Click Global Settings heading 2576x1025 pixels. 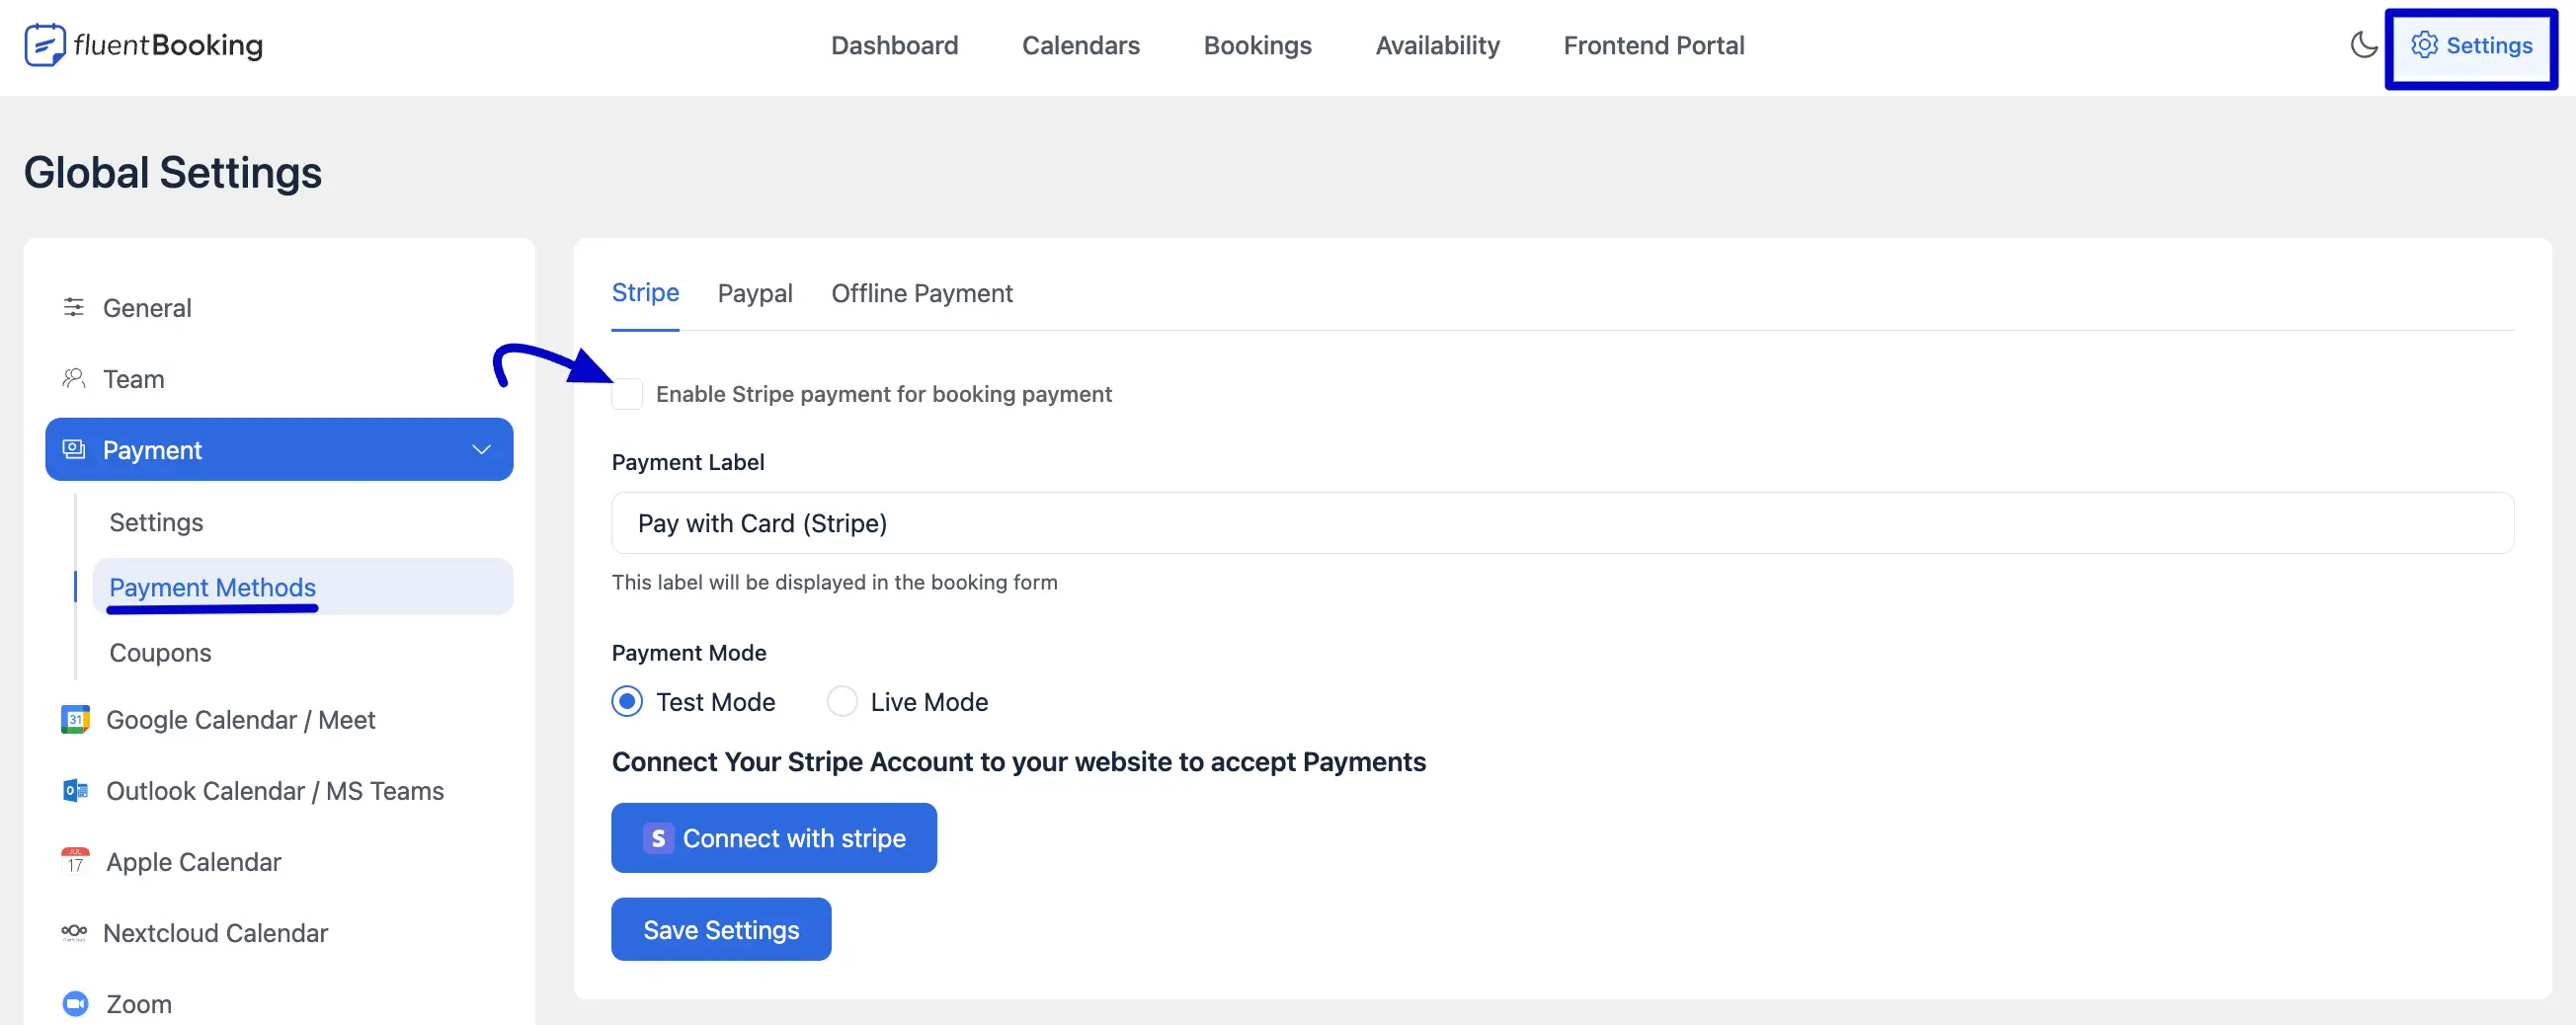click(173, 172)
